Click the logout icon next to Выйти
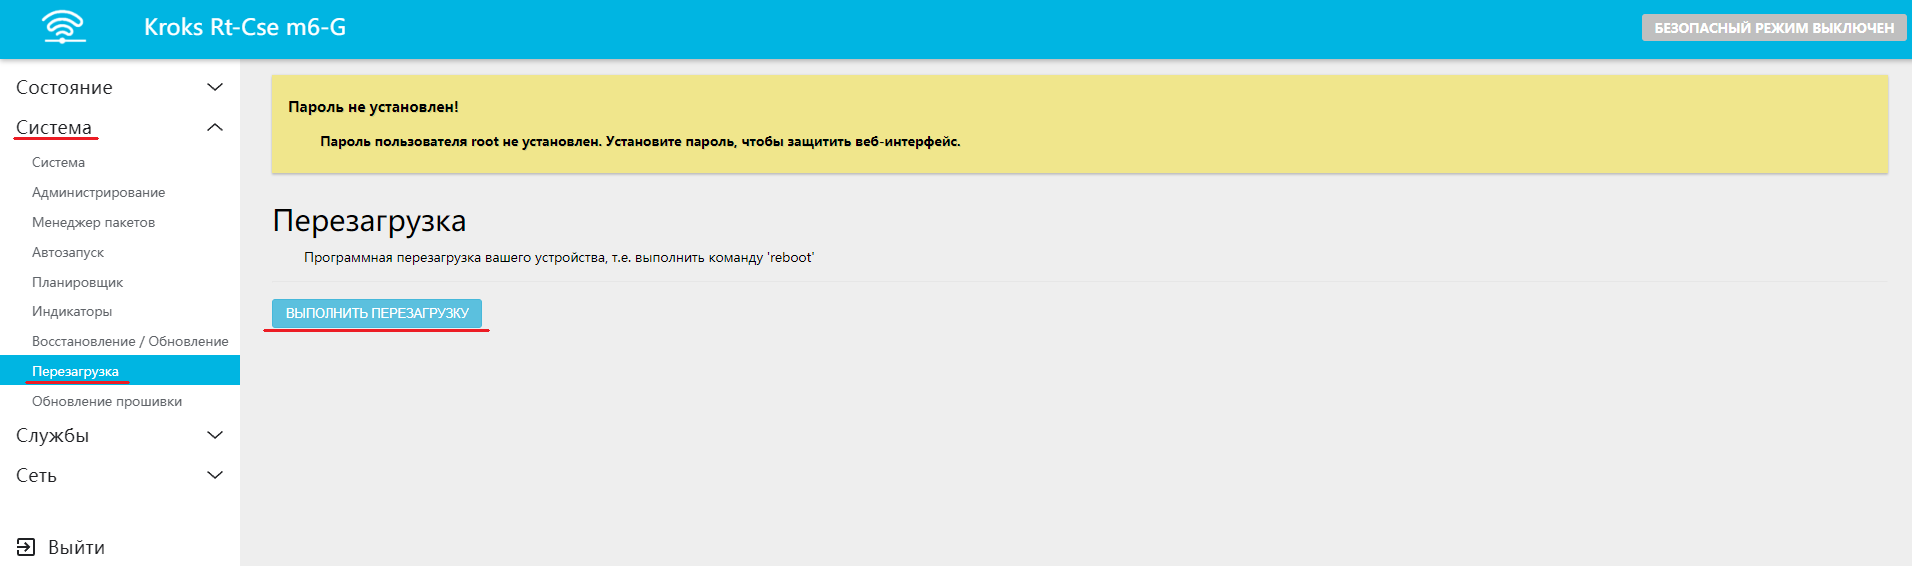Screen dimensions: 1912x566 [x=26, y=547]
